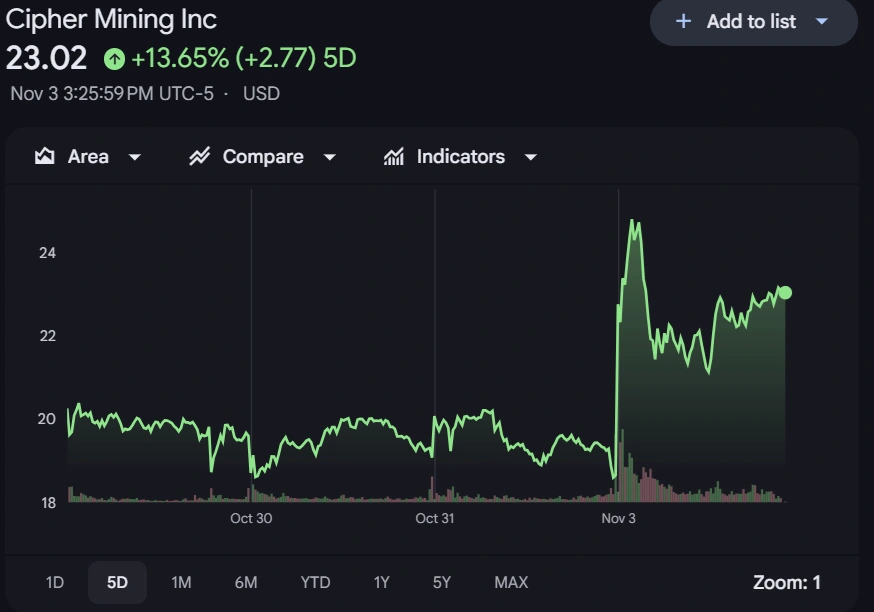Image resolution: width=874 pixels, height=612 pixels.
Task: Click the Indicators bar-chart icon
Action: click(x=392, y=156)
